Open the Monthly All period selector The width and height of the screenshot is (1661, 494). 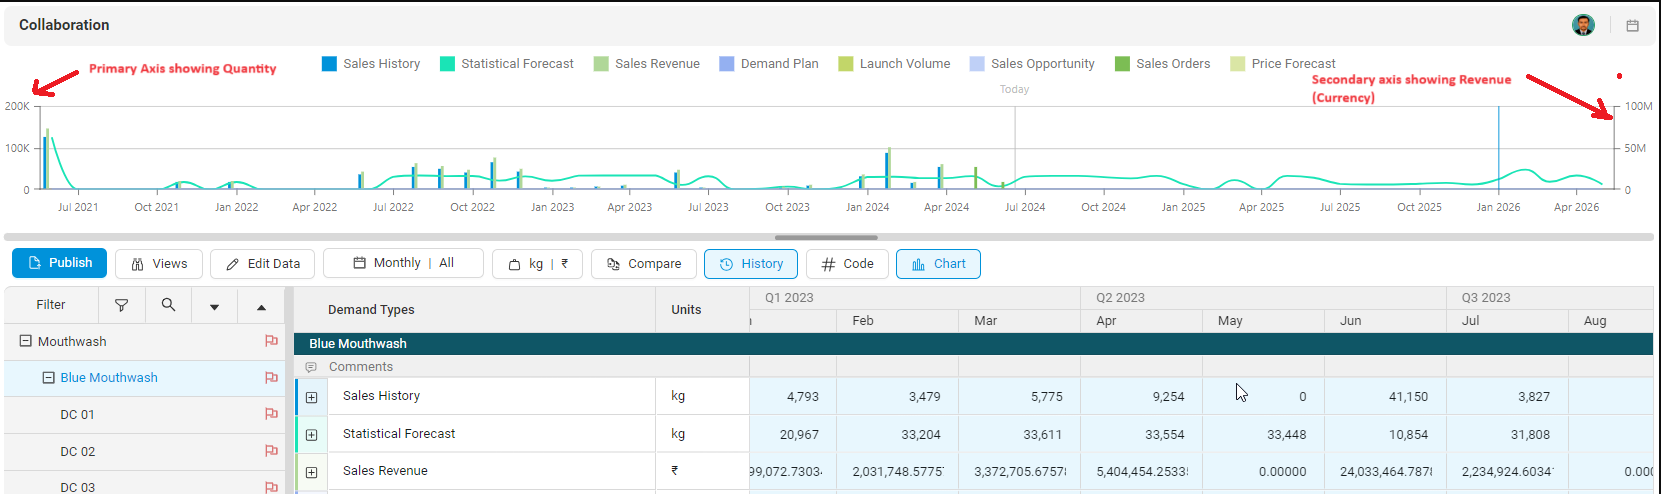[403, 263]
